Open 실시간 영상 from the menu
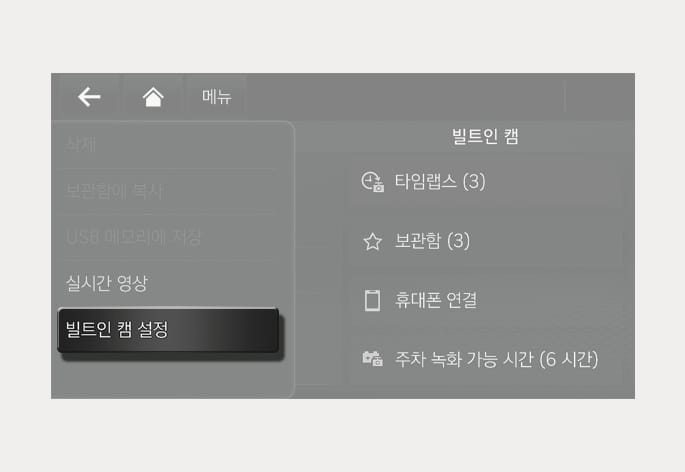The width and height of the screenshot is (685, 472). coord(107,283)
